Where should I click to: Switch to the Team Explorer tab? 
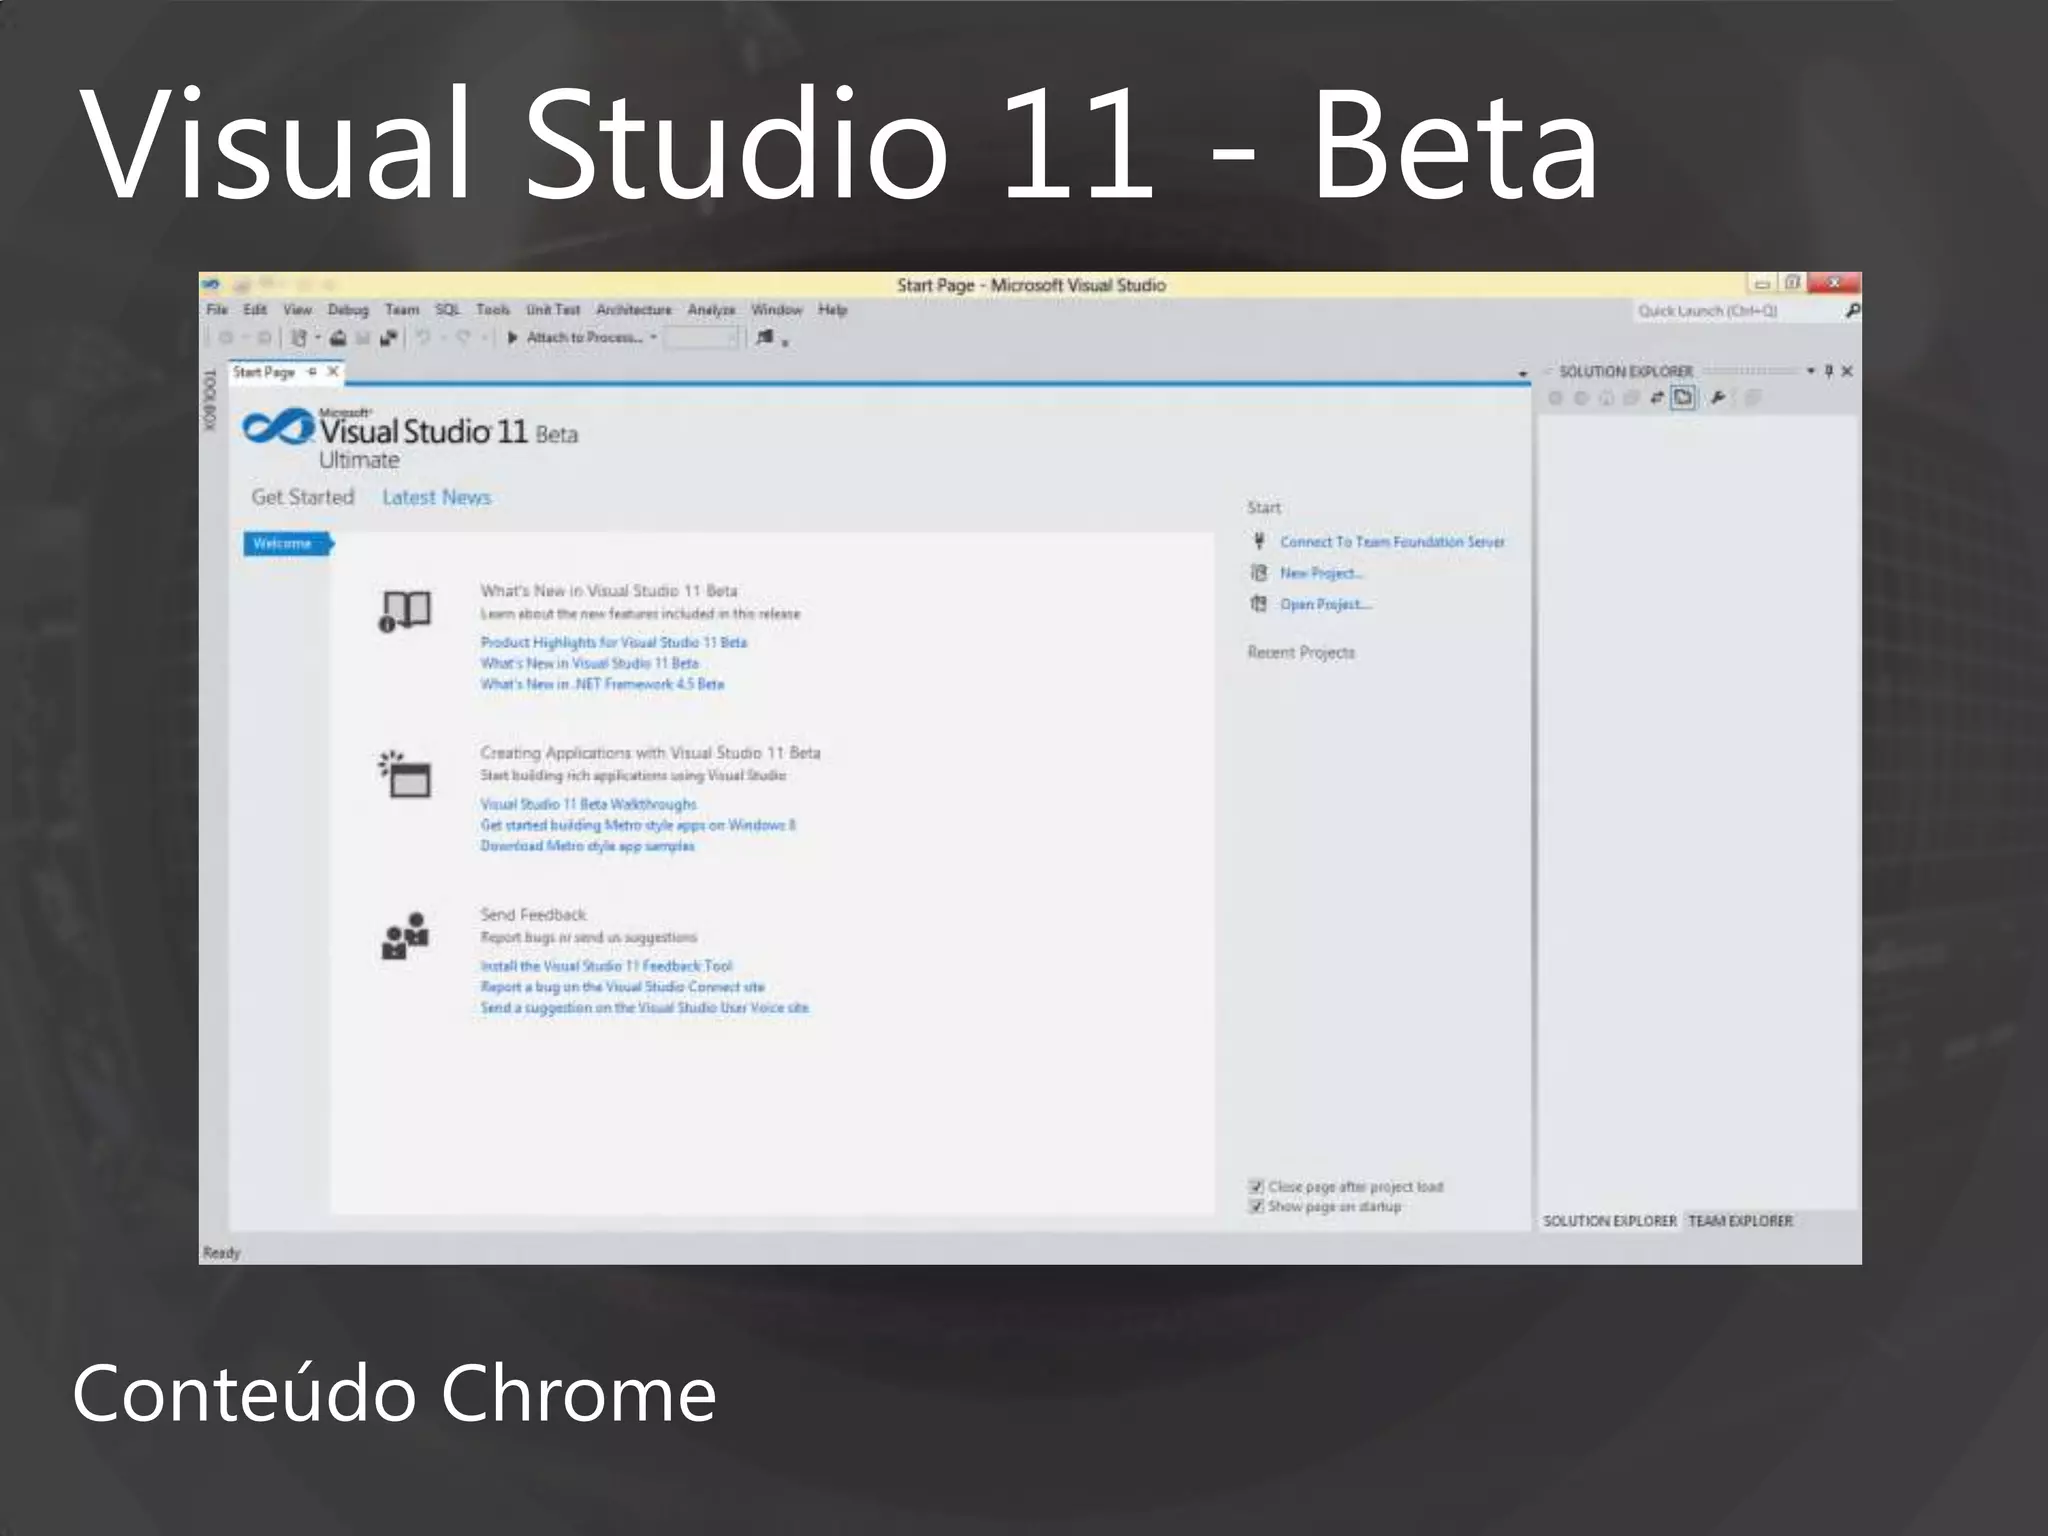click(1740, 1221)
